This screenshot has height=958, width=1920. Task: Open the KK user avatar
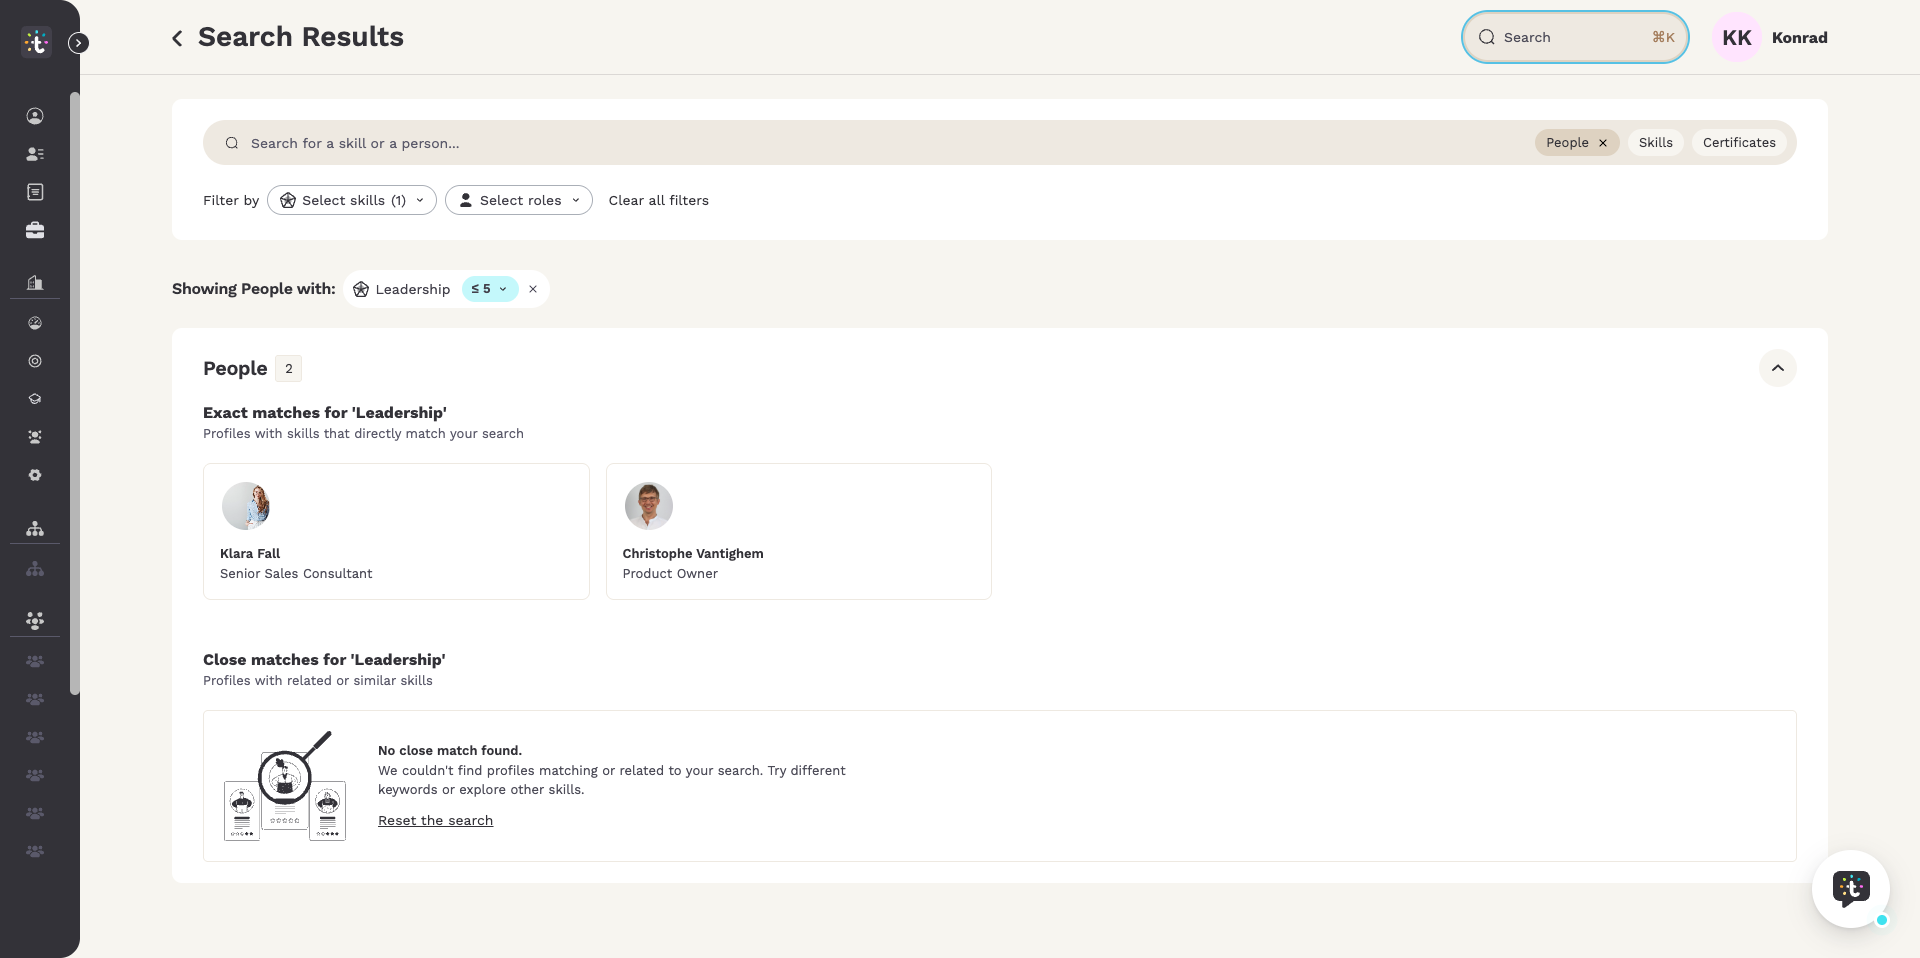[x=1737, y=38]
